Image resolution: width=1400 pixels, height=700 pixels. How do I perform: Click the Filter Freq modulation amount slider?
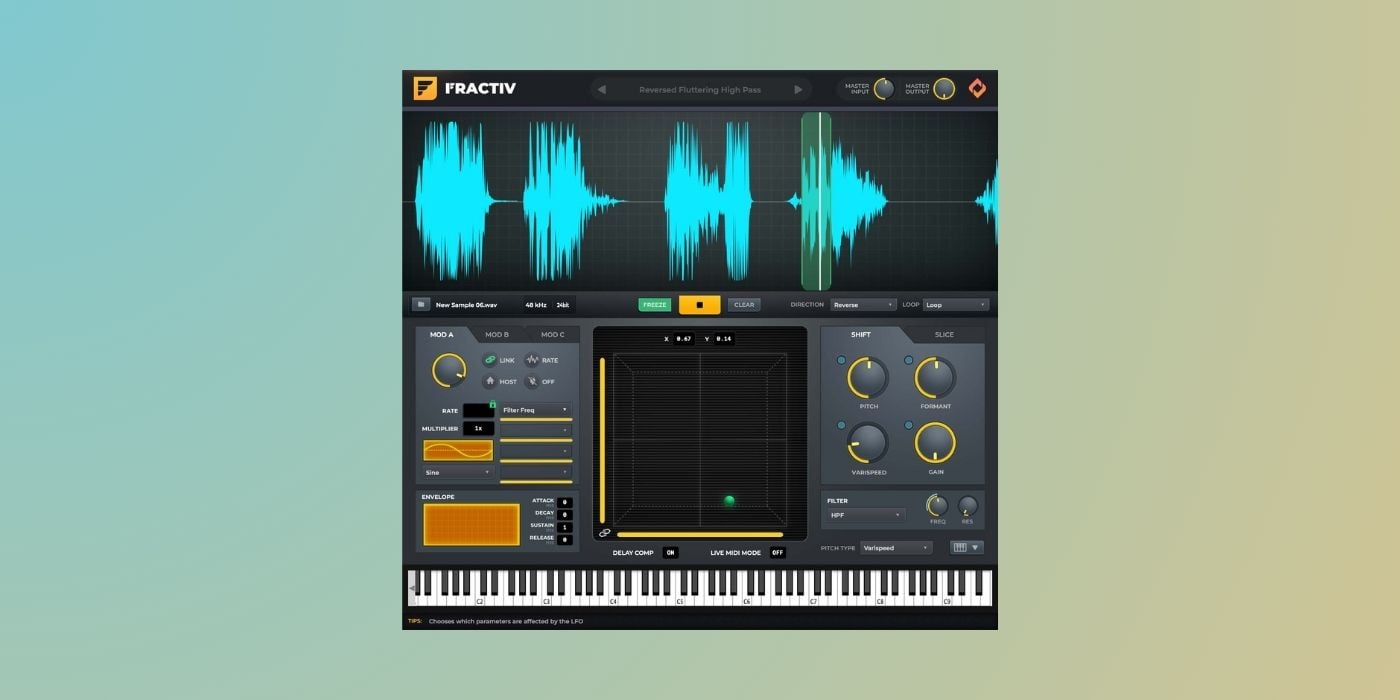click(x=536, y=420)
